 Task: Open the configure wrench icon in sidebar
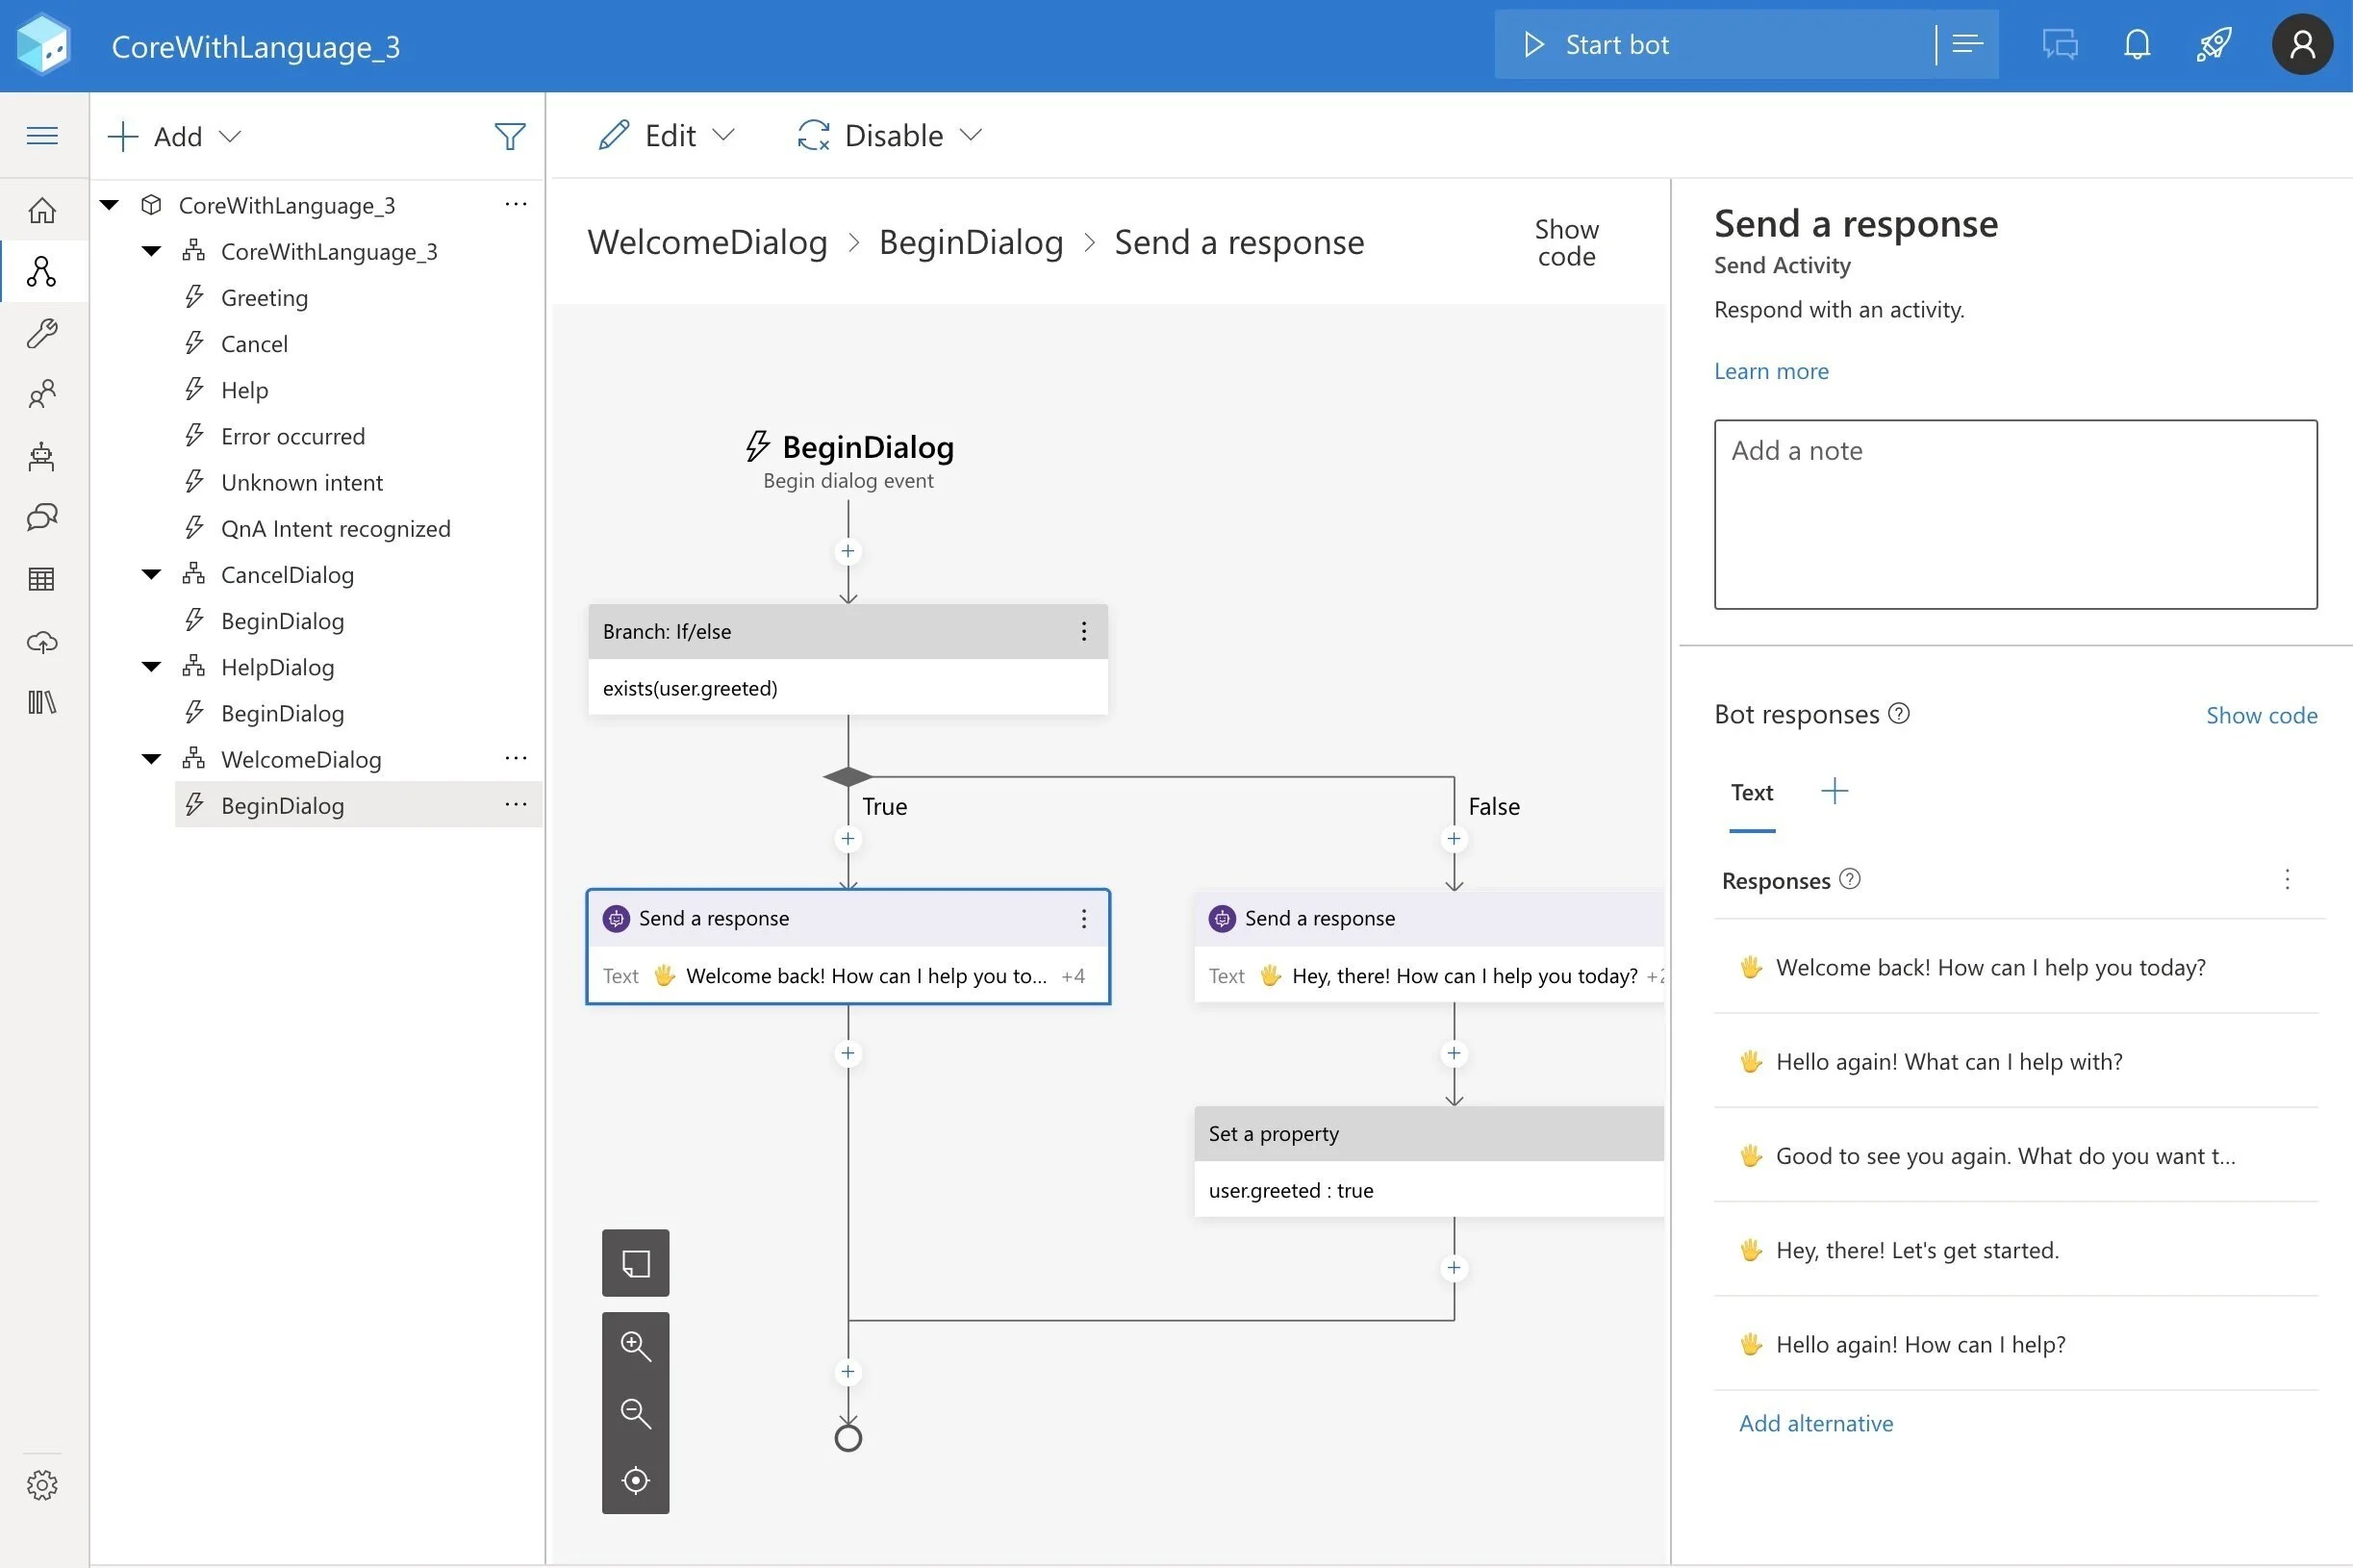tap(42, 333)
